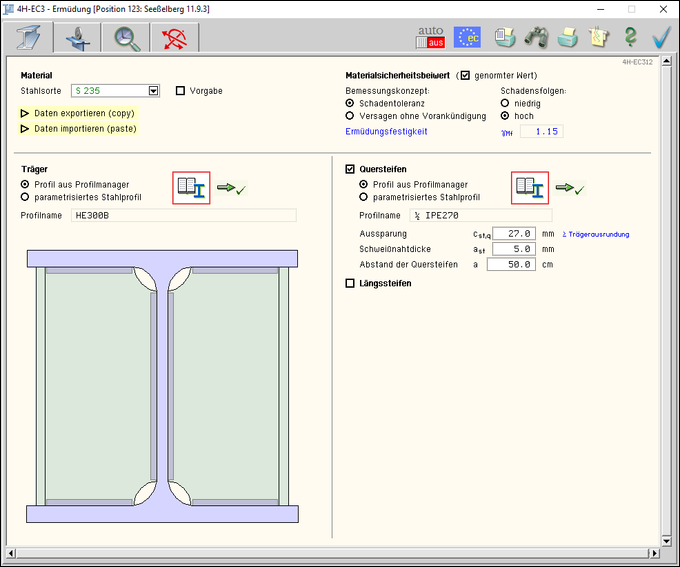680x567 pixels.
Task: Expand Daten exportieren (copy)
Action: [25, 114]
